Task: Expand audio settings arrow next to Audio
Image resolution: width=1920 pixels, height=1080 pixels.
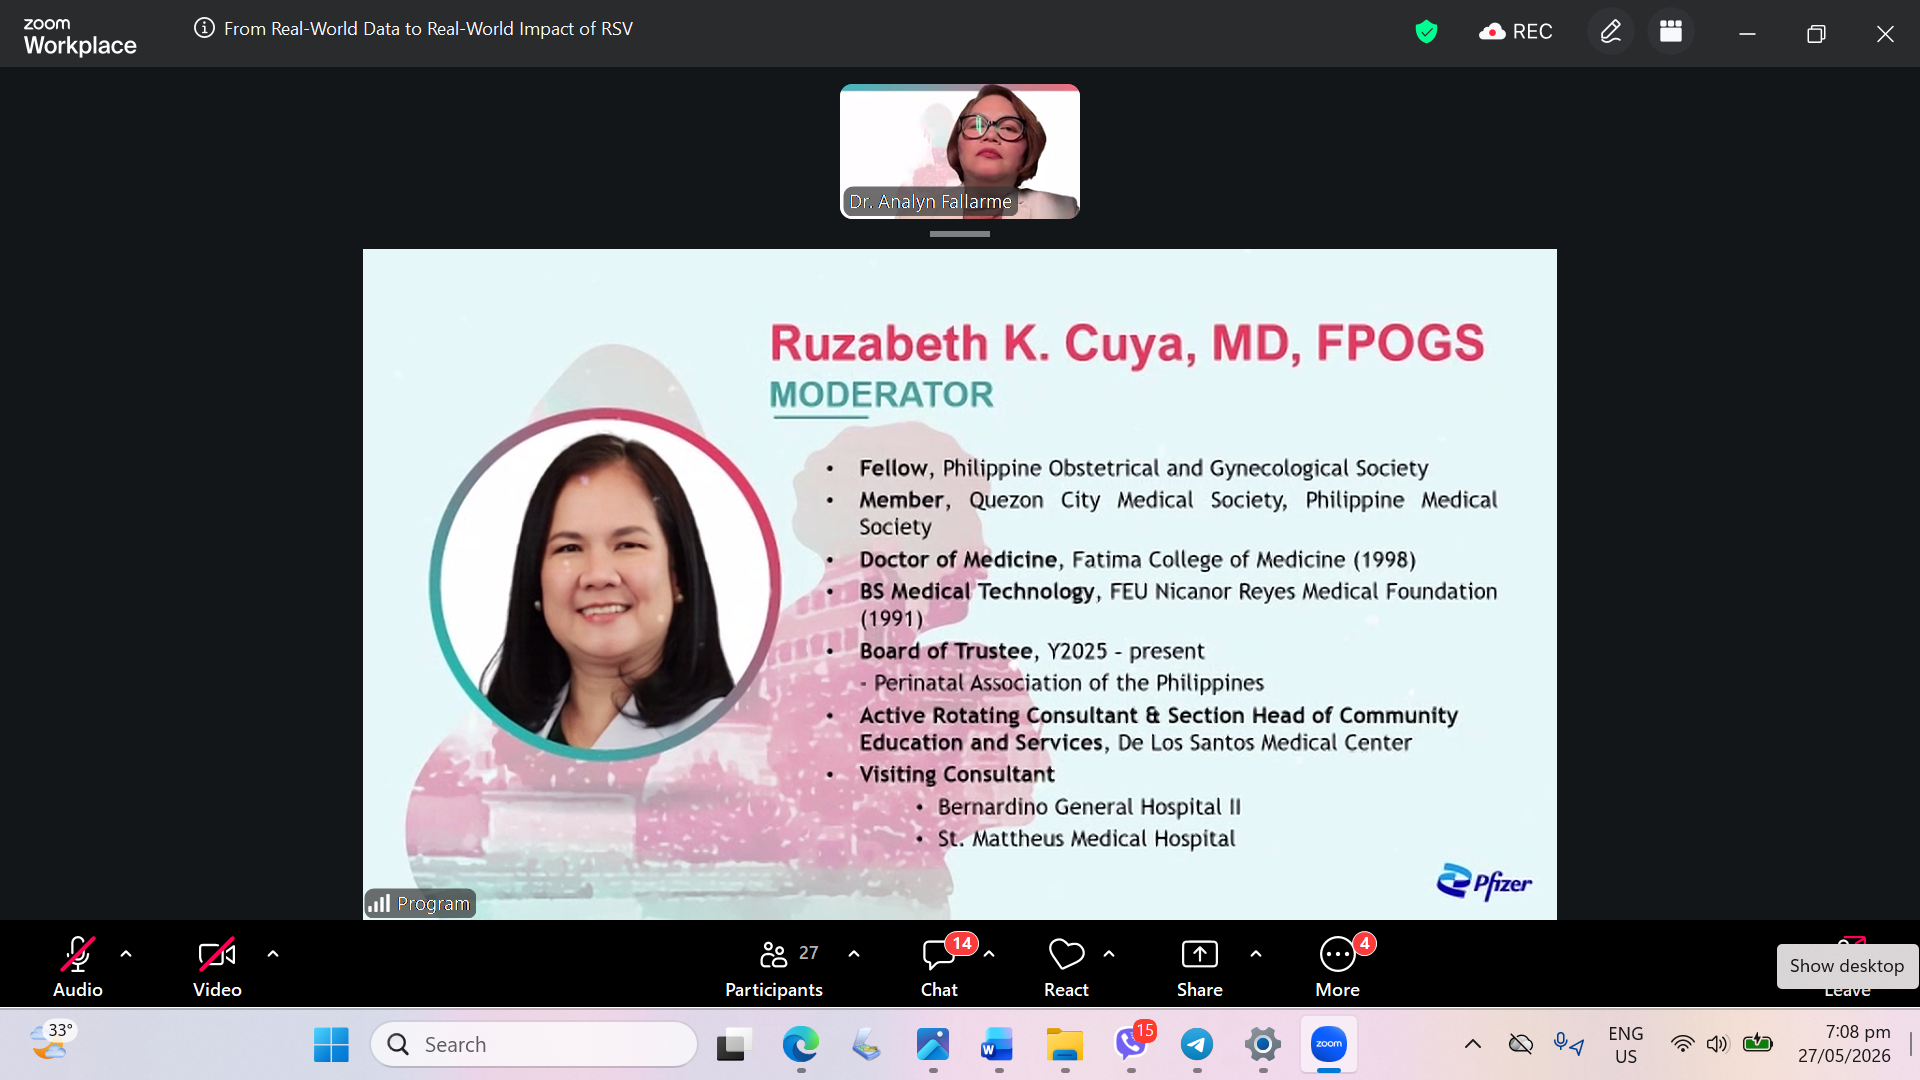Action: [126, 954]
